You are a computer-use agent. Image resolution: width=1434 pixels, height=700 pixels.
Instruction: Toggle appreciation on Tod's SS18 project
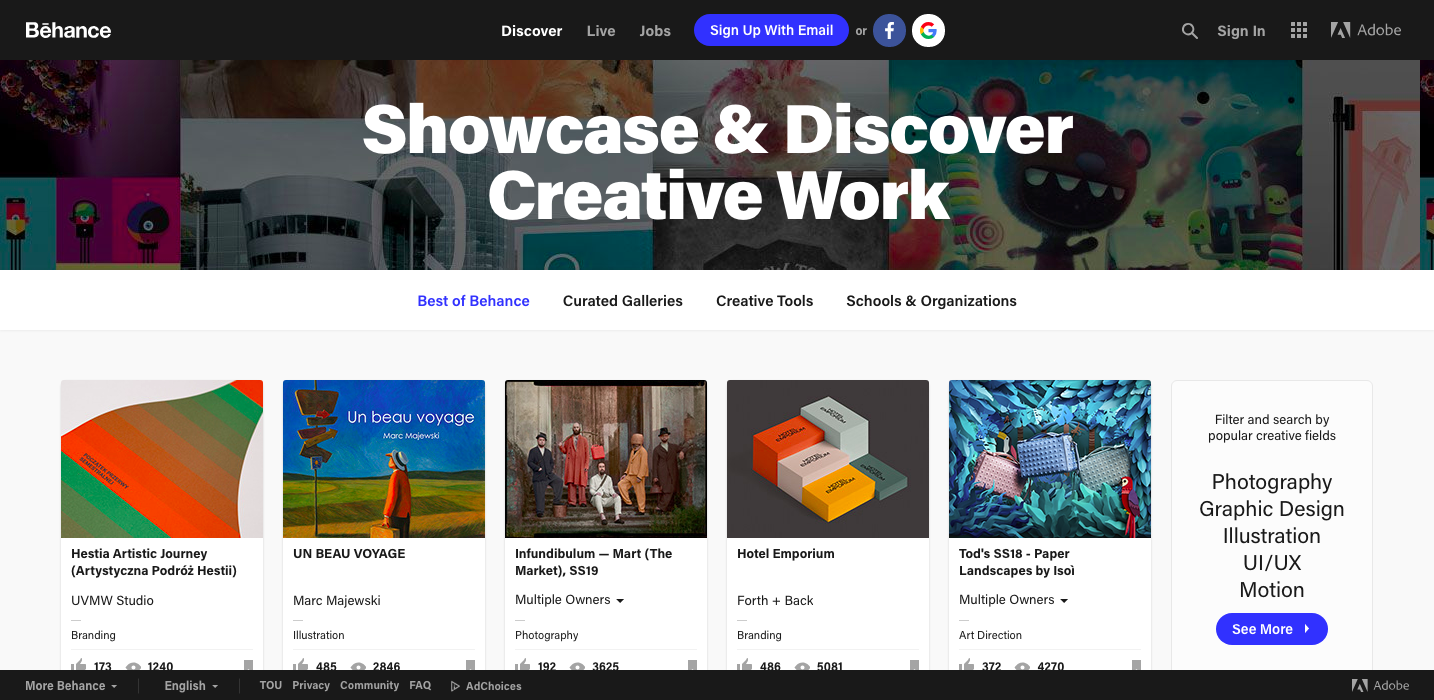click(966, 665)
